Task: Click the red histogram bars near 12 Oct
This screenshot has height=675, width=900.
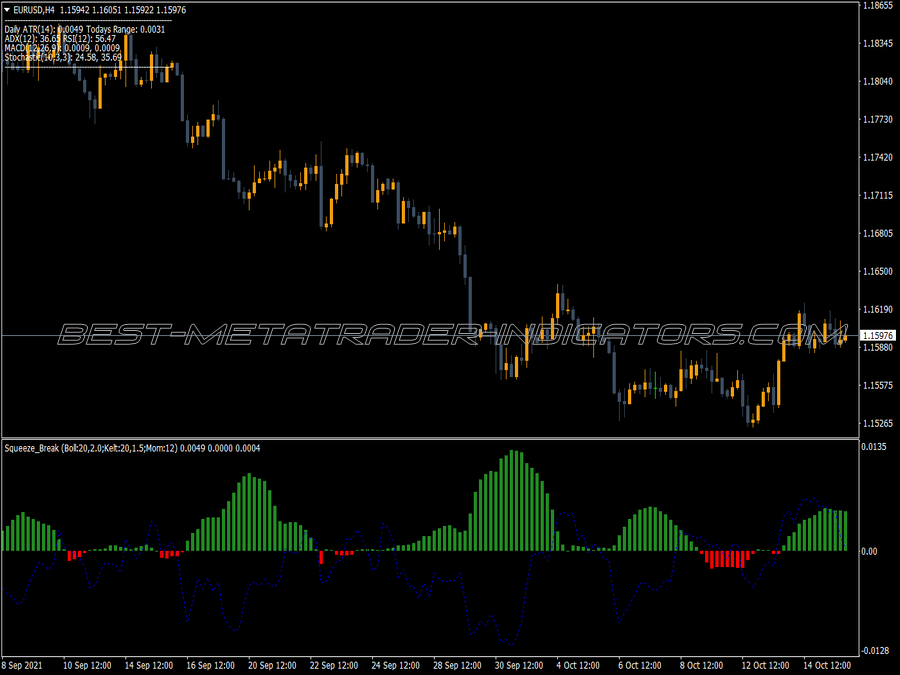Action: coord(726,559)
